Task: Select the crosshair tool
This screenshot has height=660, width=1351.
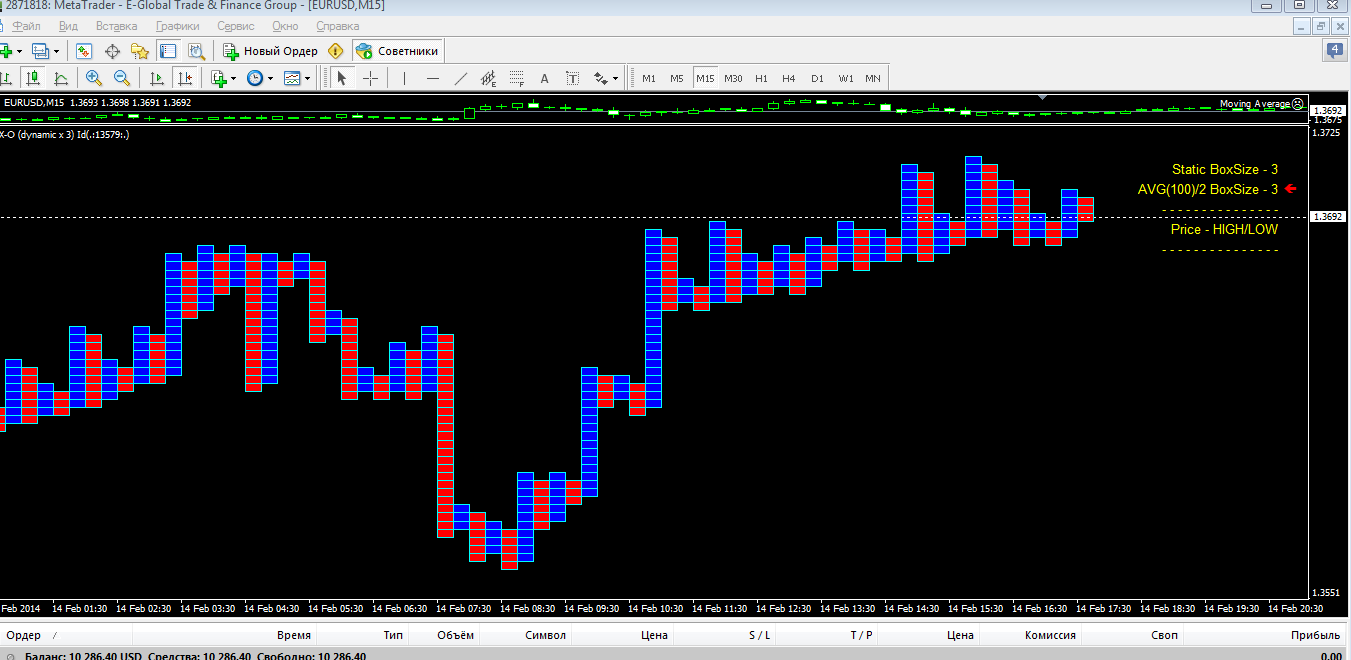Action: point(370,78)
